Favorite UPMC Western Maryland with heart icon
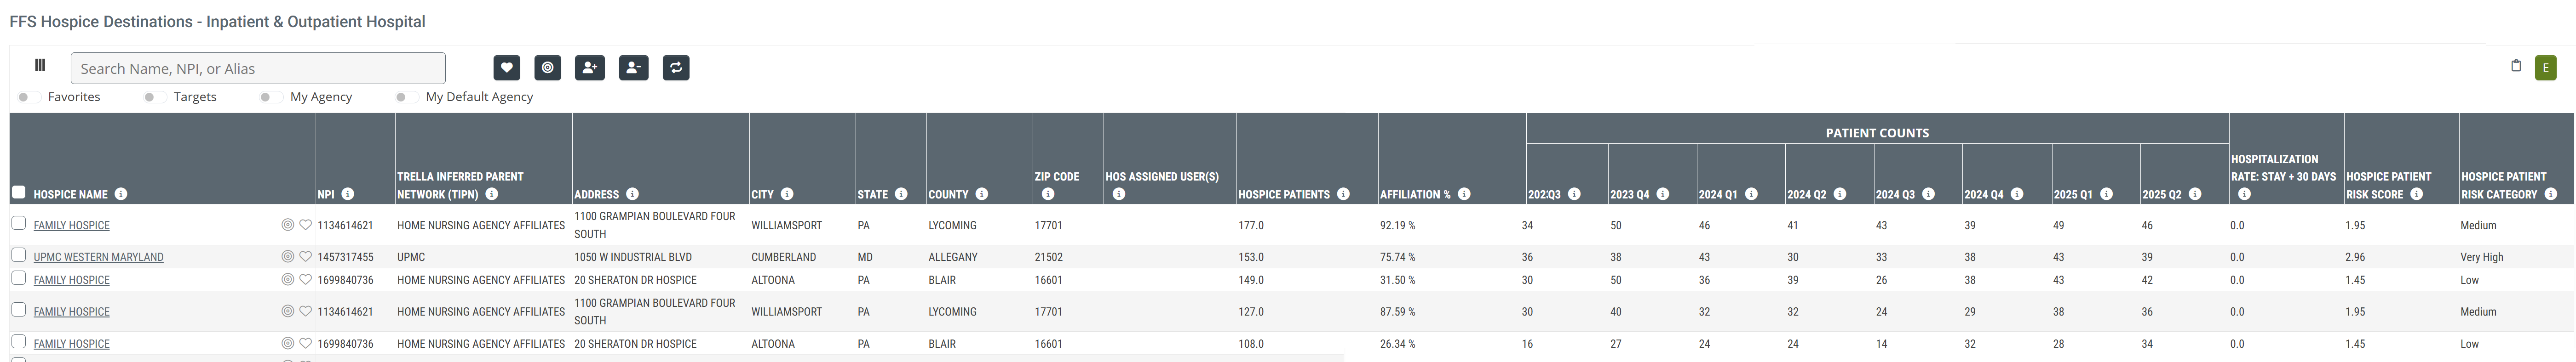The height and width of the screenshot is (362, 2576). click(x=306, y=257)
